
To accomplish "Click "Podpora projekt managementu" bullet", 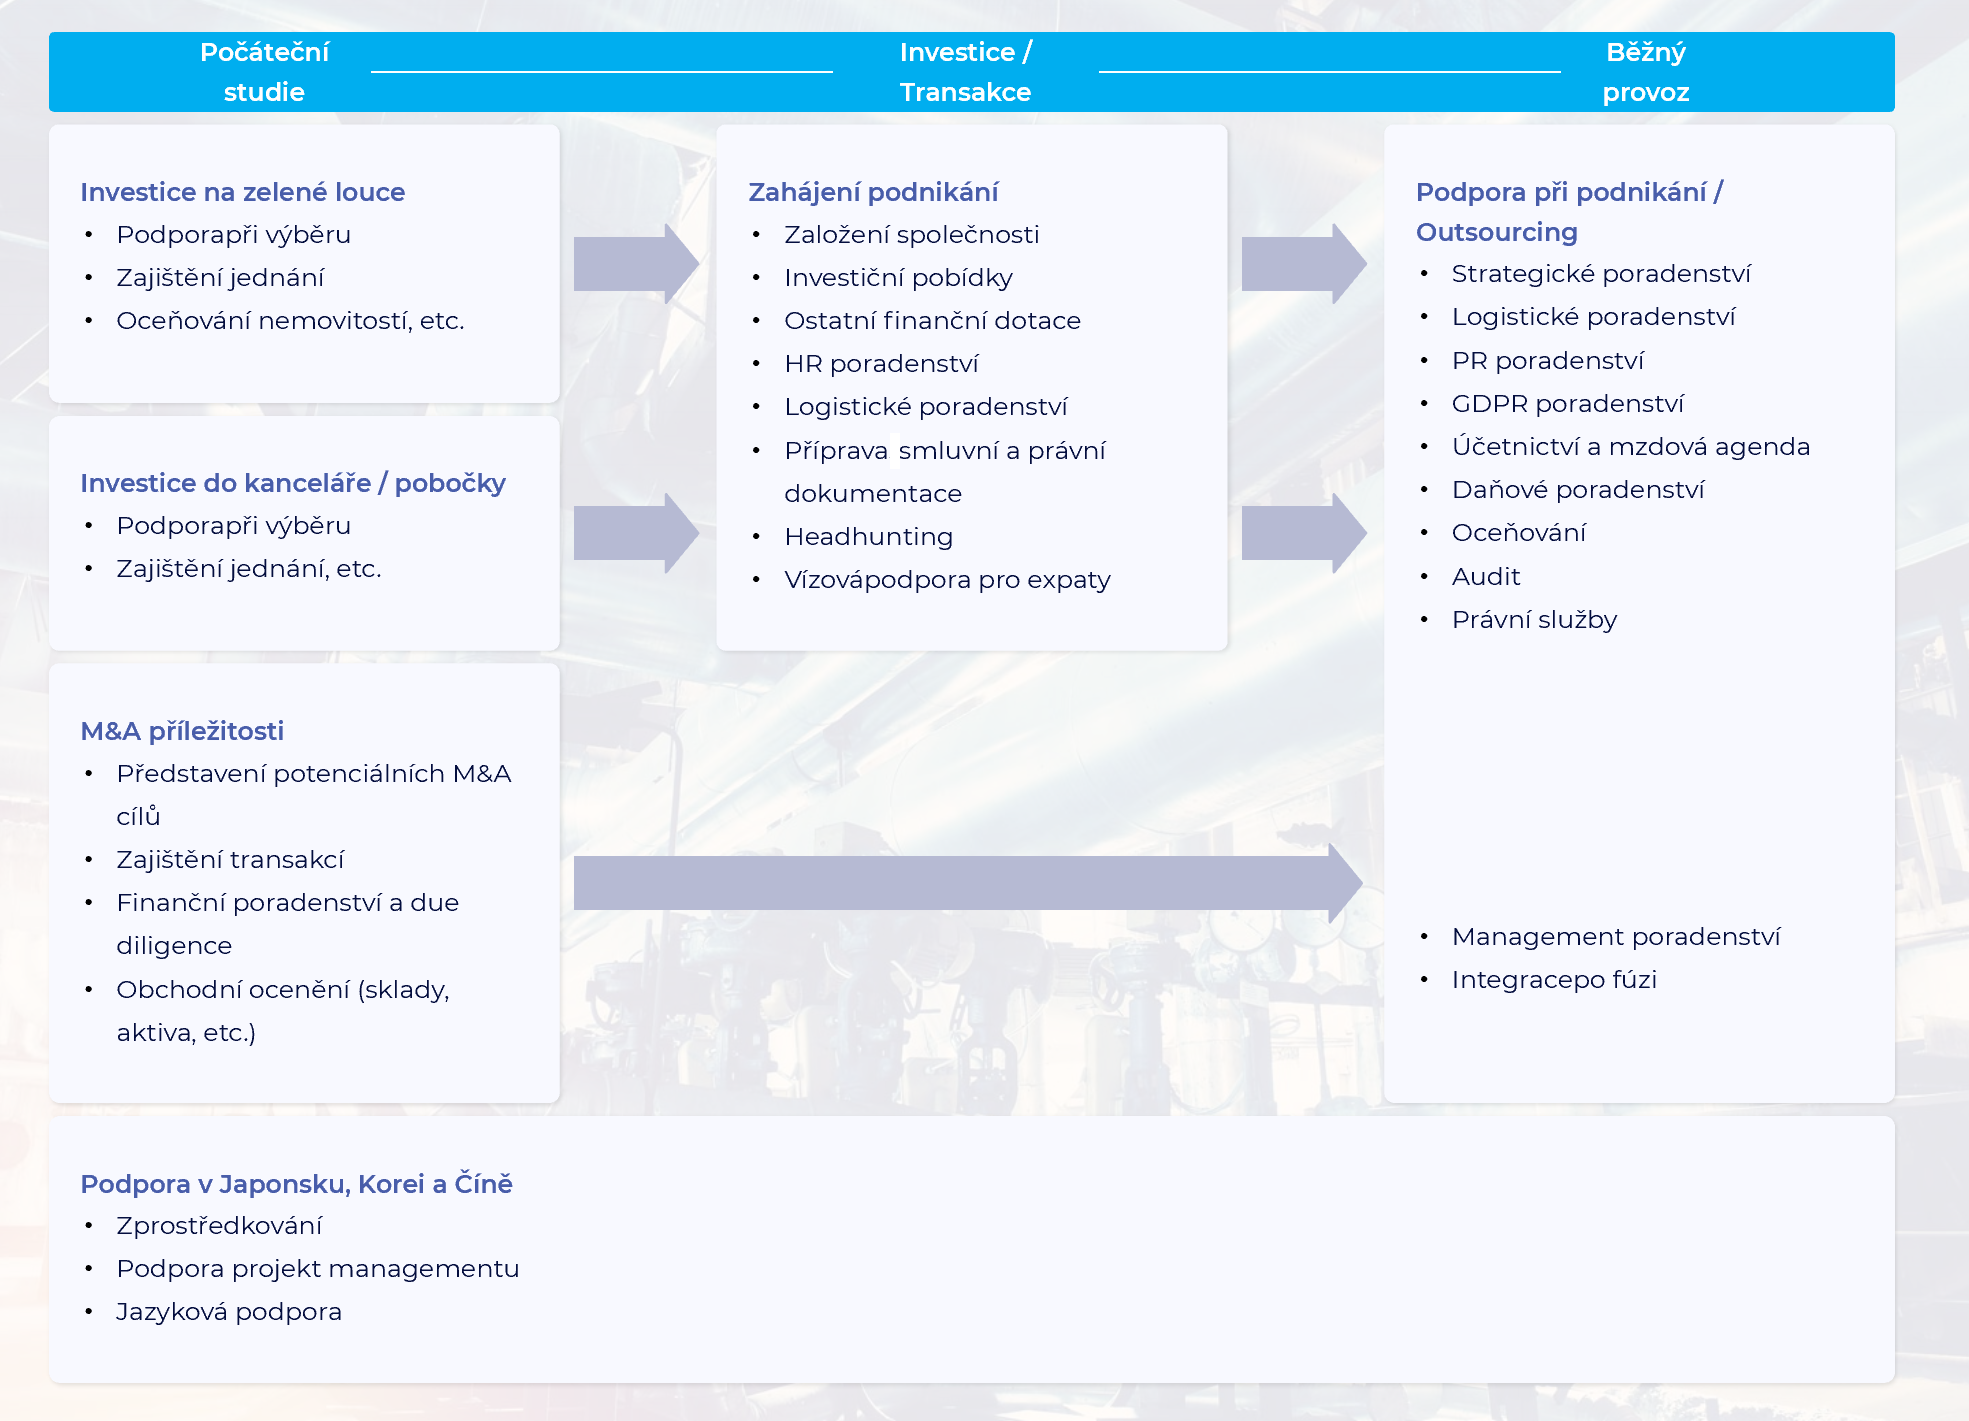I will 318,1269.
